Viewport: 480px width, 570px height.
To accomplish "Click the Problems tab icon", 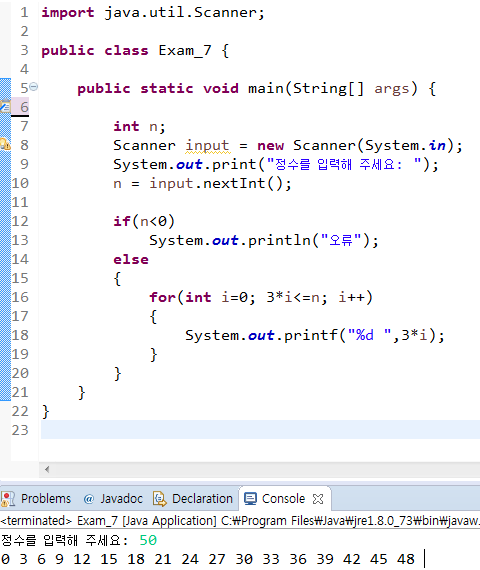I will [8, 499].
